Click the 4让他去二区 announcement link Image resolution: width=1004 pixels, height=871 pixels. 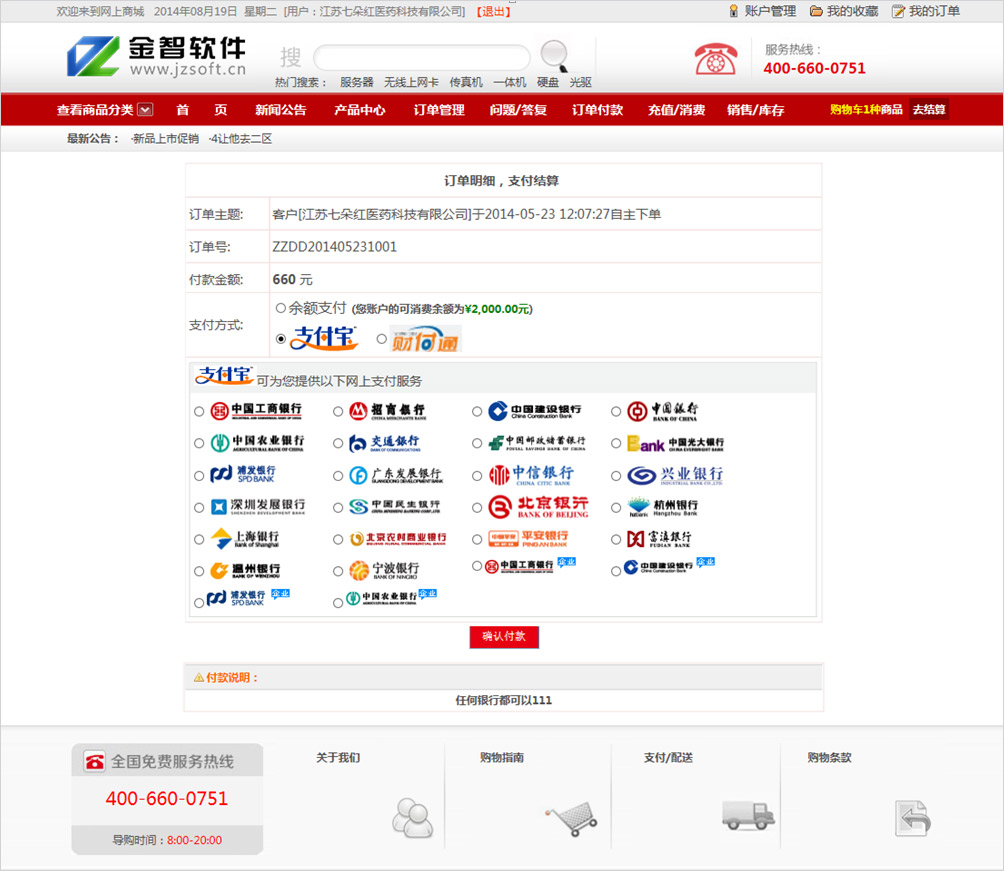[x=241, y=139]
